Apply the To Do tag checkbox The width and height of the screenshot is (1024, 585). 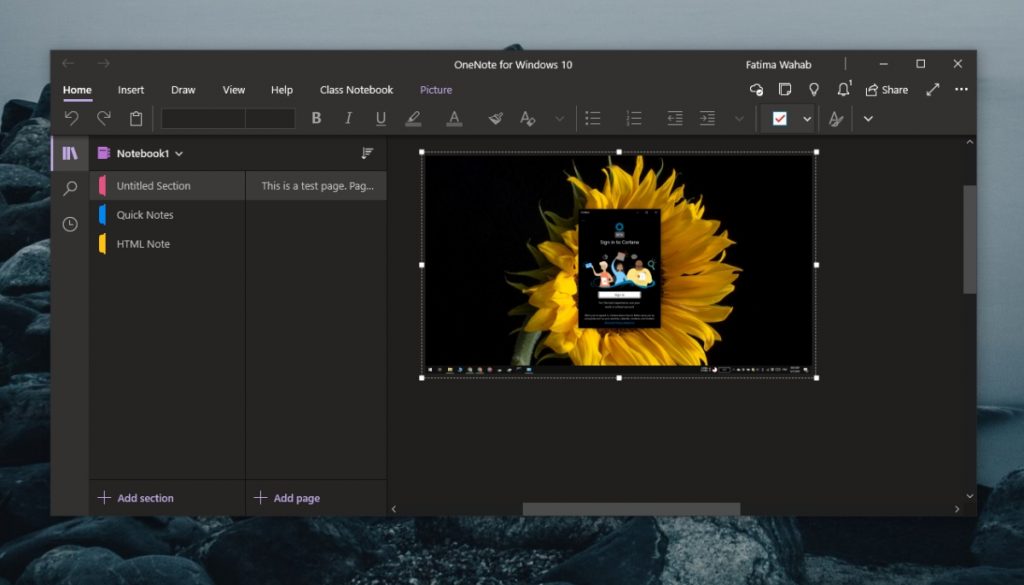[x=781, y=118]
